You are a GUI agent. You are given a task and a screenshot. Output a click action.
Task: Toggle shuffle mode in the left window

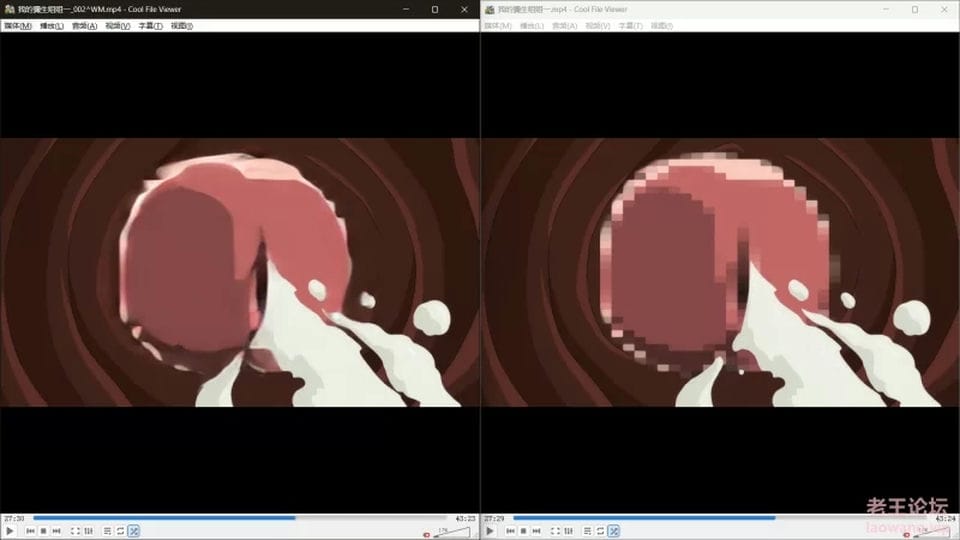(x=133, y=531)
